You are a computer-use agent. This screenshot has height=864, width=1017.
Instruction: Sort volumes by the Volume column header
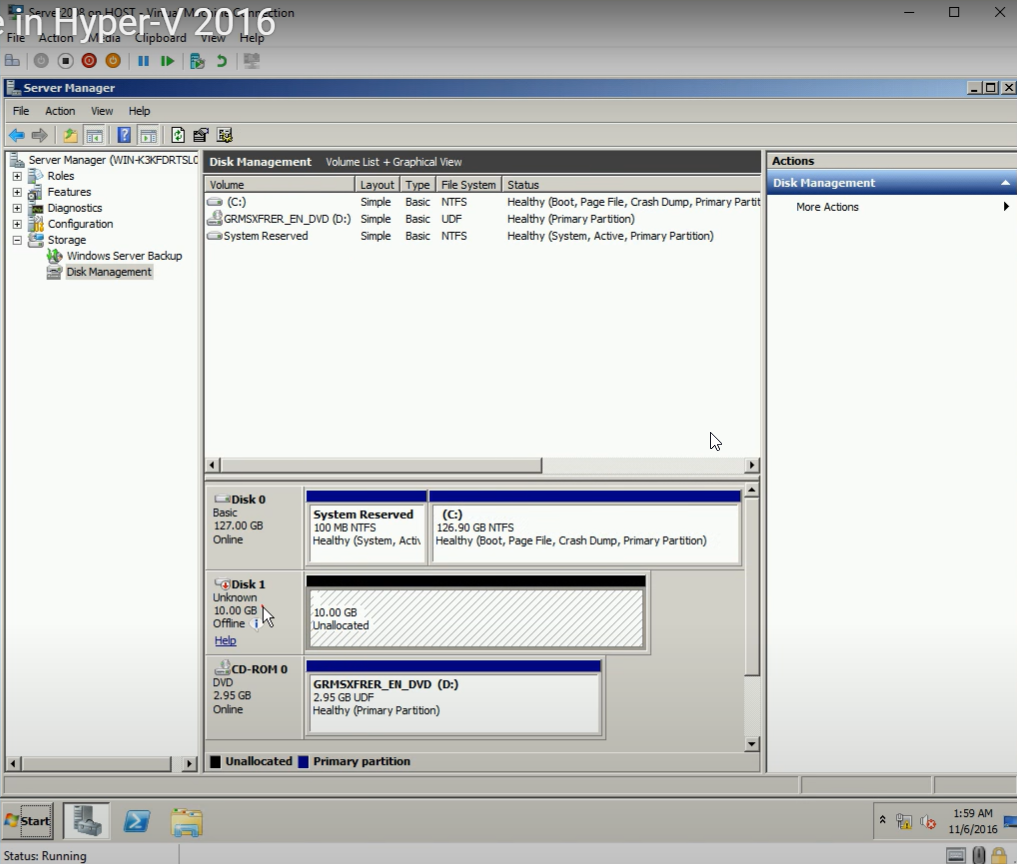280,185
